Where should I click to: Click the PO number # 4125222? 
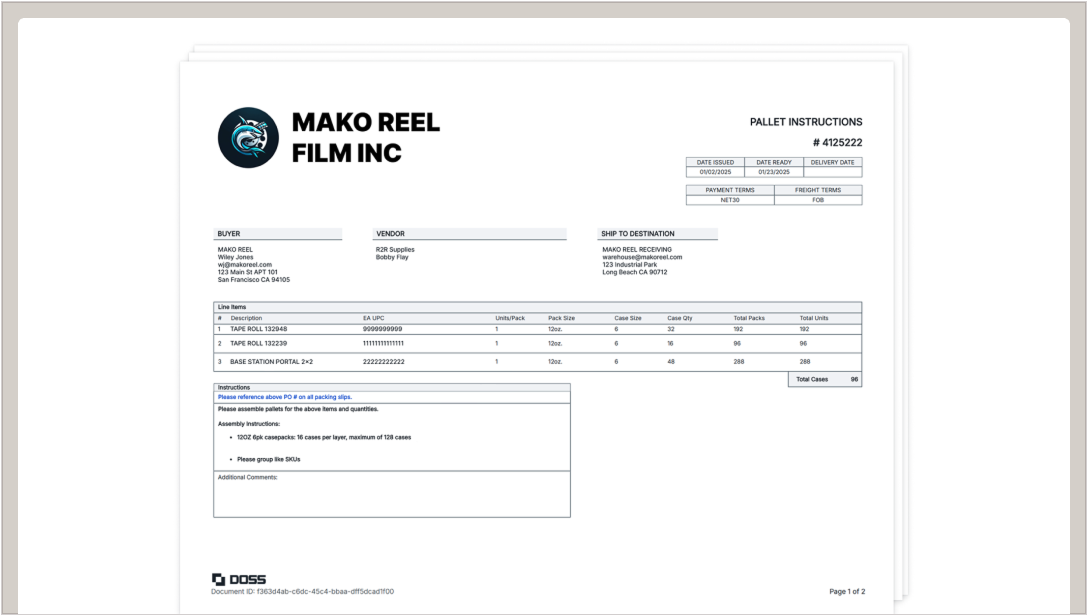pyautogui.click(x=837, y=143)
